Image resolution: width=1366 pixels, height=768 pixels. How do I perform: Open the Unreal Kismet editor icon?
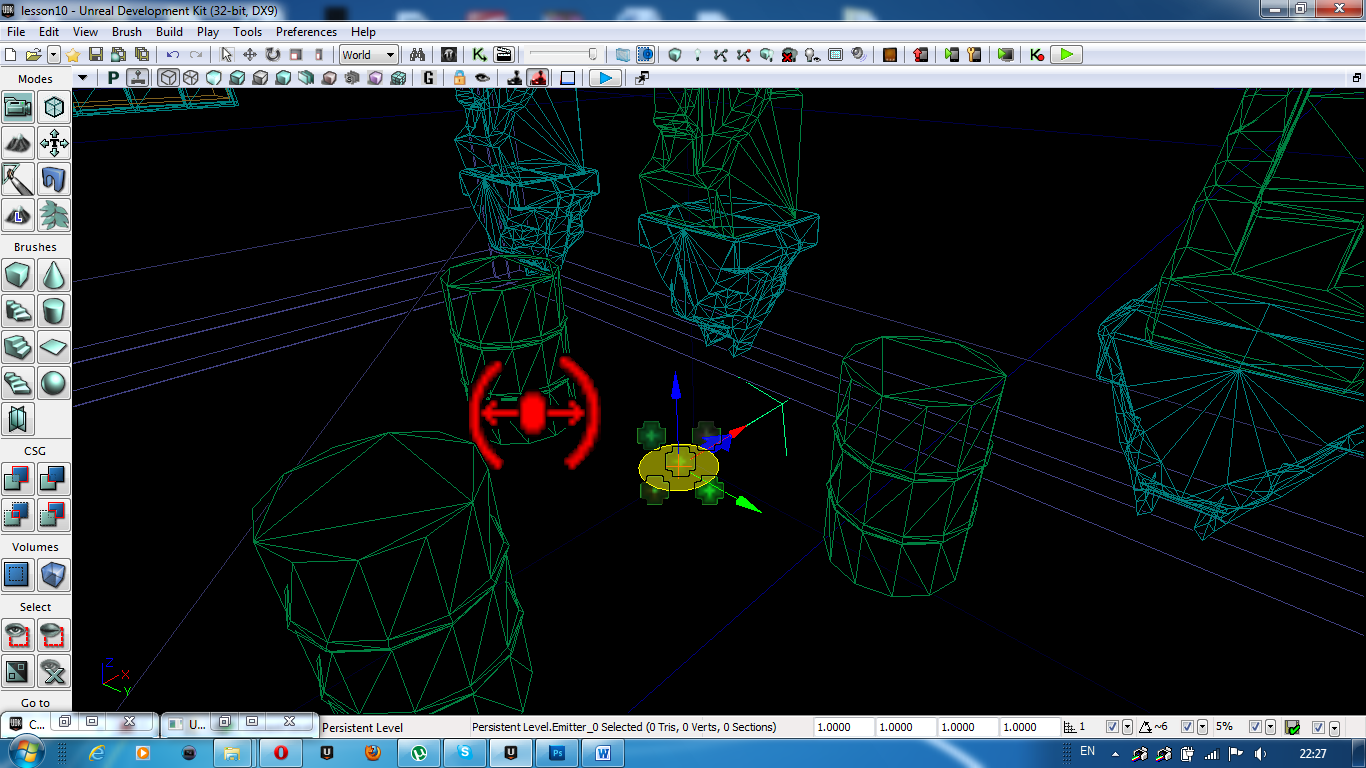coord(480,55)
